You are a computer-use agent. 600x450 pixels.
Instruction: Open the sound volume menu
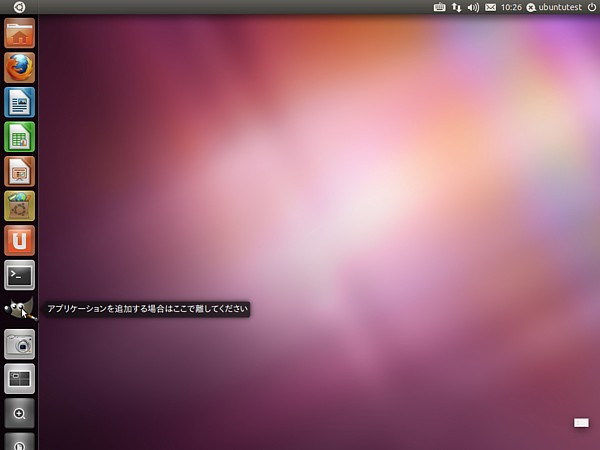click(x=473, y=7)
